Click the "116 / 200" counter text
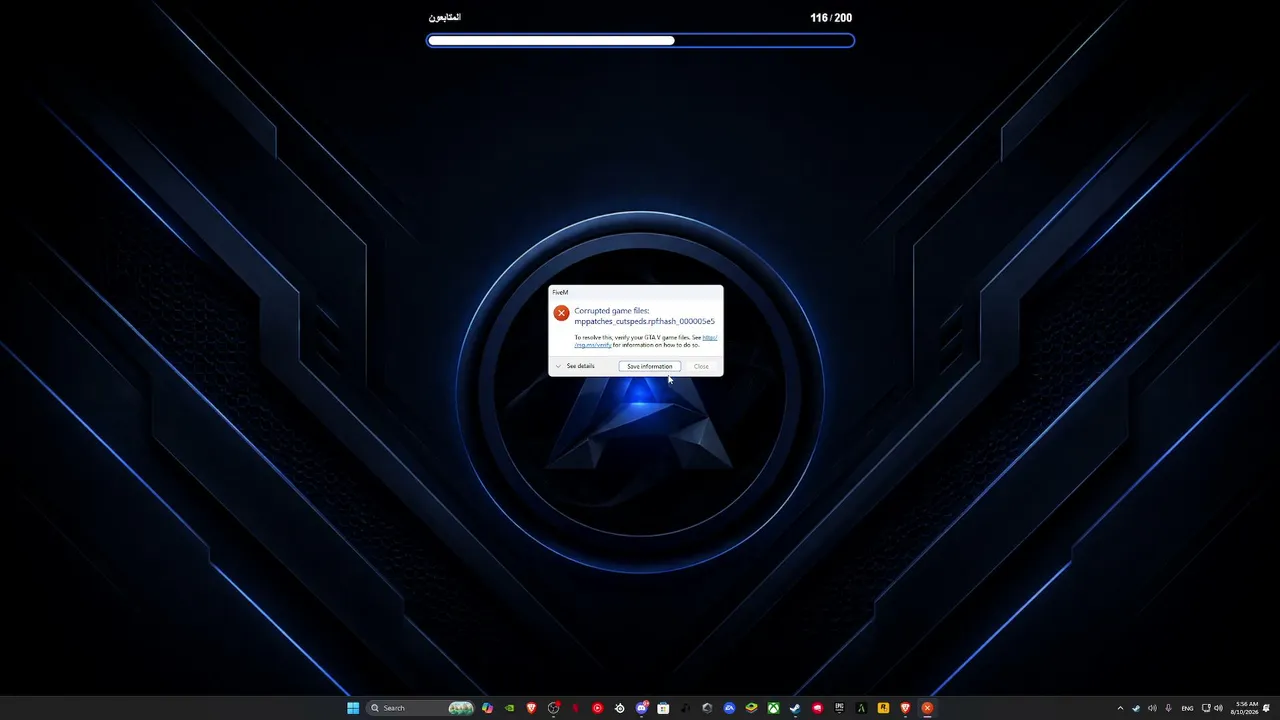The height and width of the screenshot is (720, 1280). coord(831,18)
